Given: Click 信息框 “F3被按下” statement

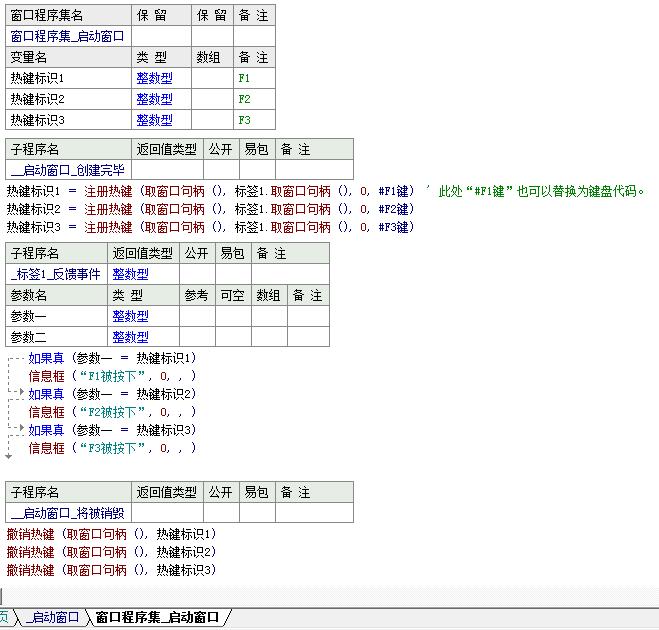Looking at the screenshot, I should (112, 448).
